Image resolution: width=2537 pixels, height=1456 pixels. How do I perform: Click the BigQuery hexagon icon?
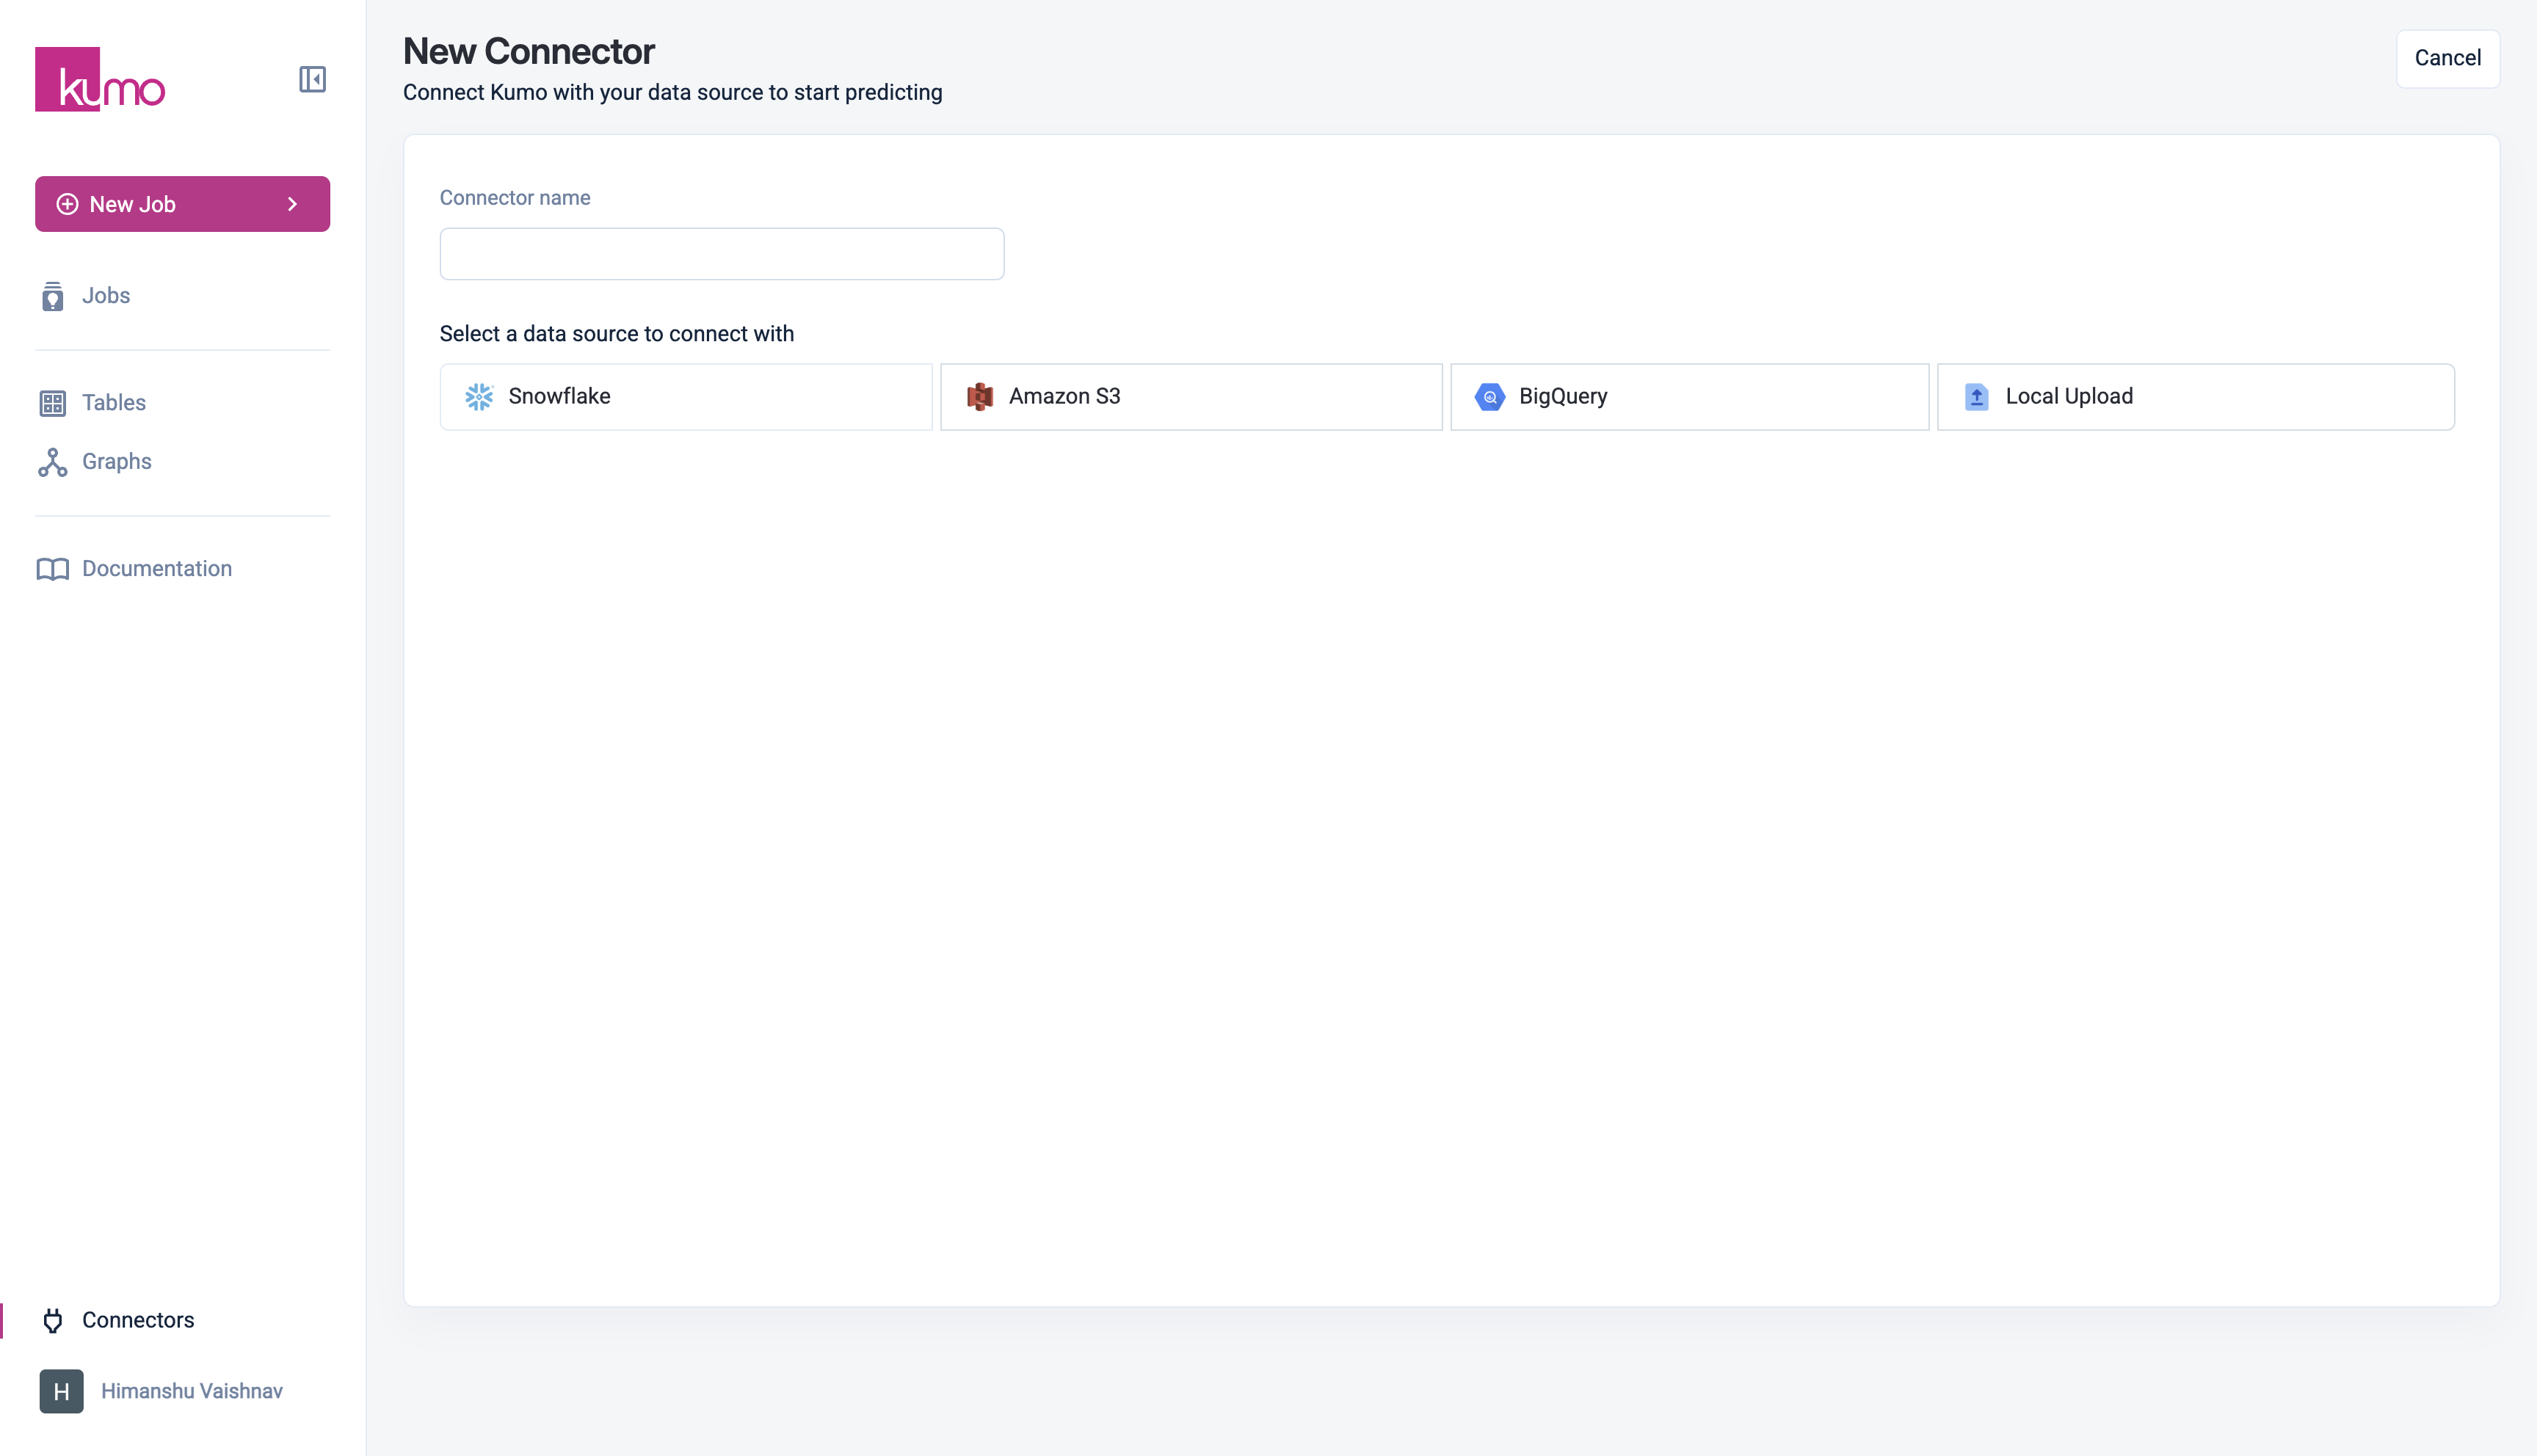tap(1489, 397)
